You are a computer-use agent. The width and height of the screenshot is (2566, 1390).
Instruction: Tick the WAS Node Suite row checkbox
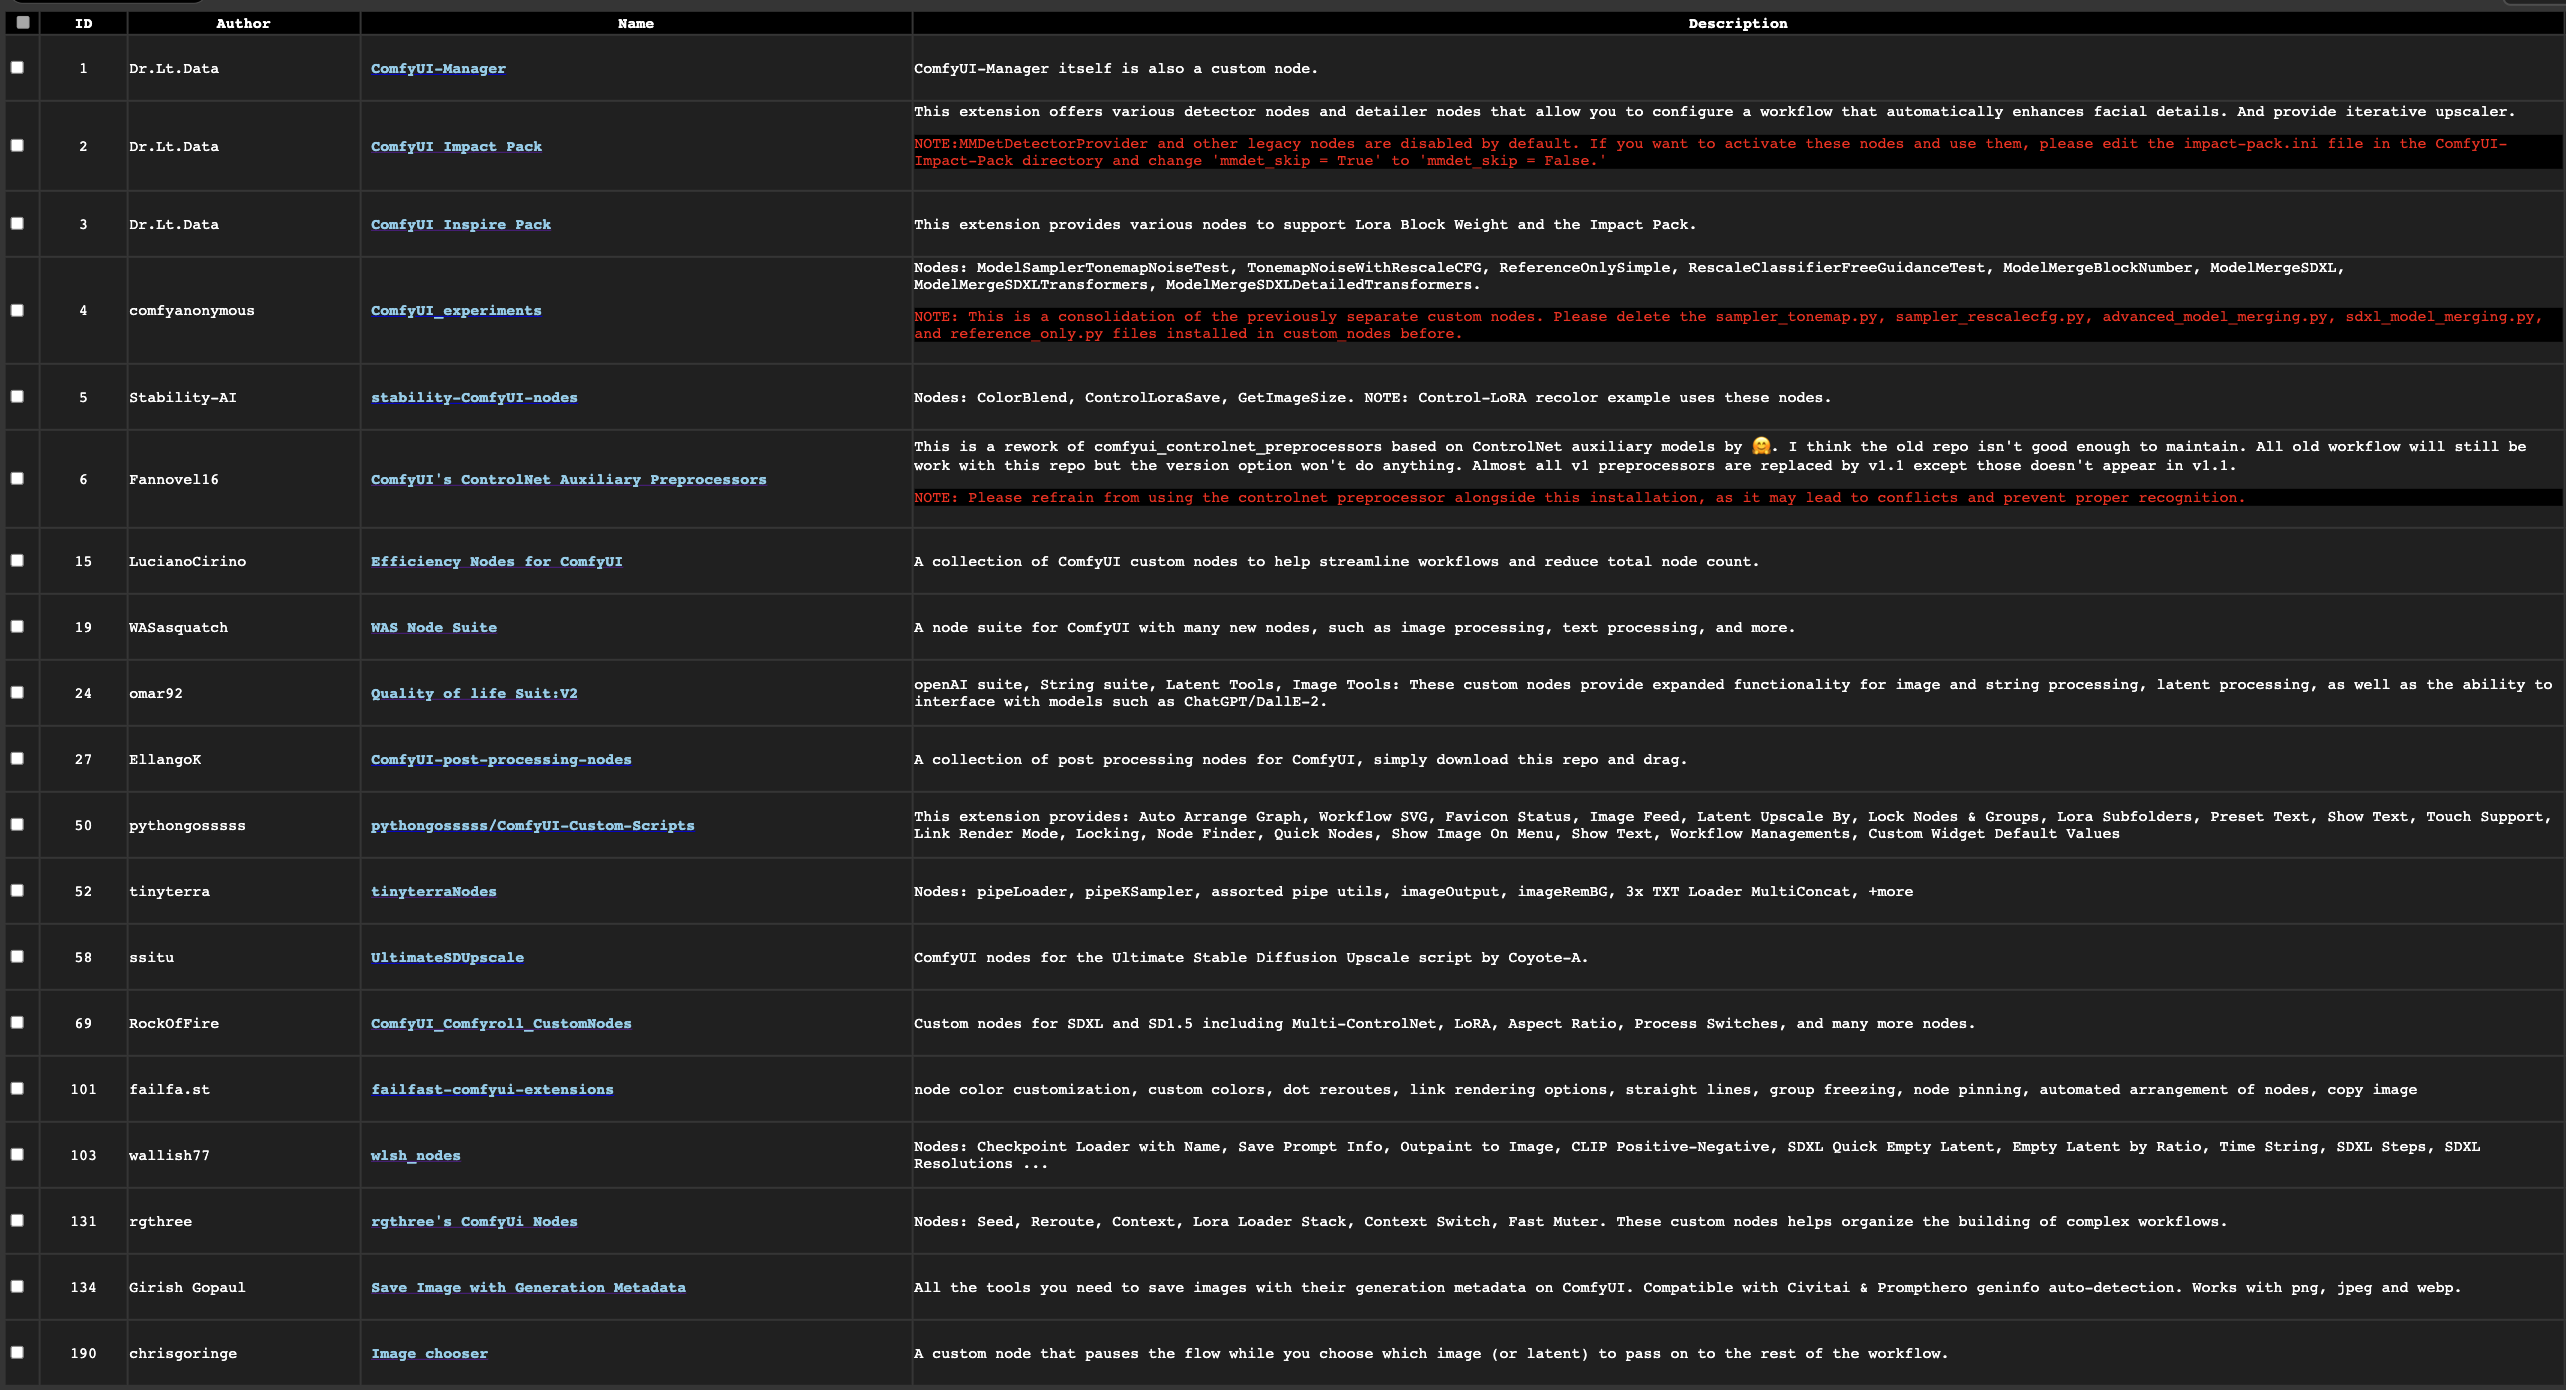point(18,626)
